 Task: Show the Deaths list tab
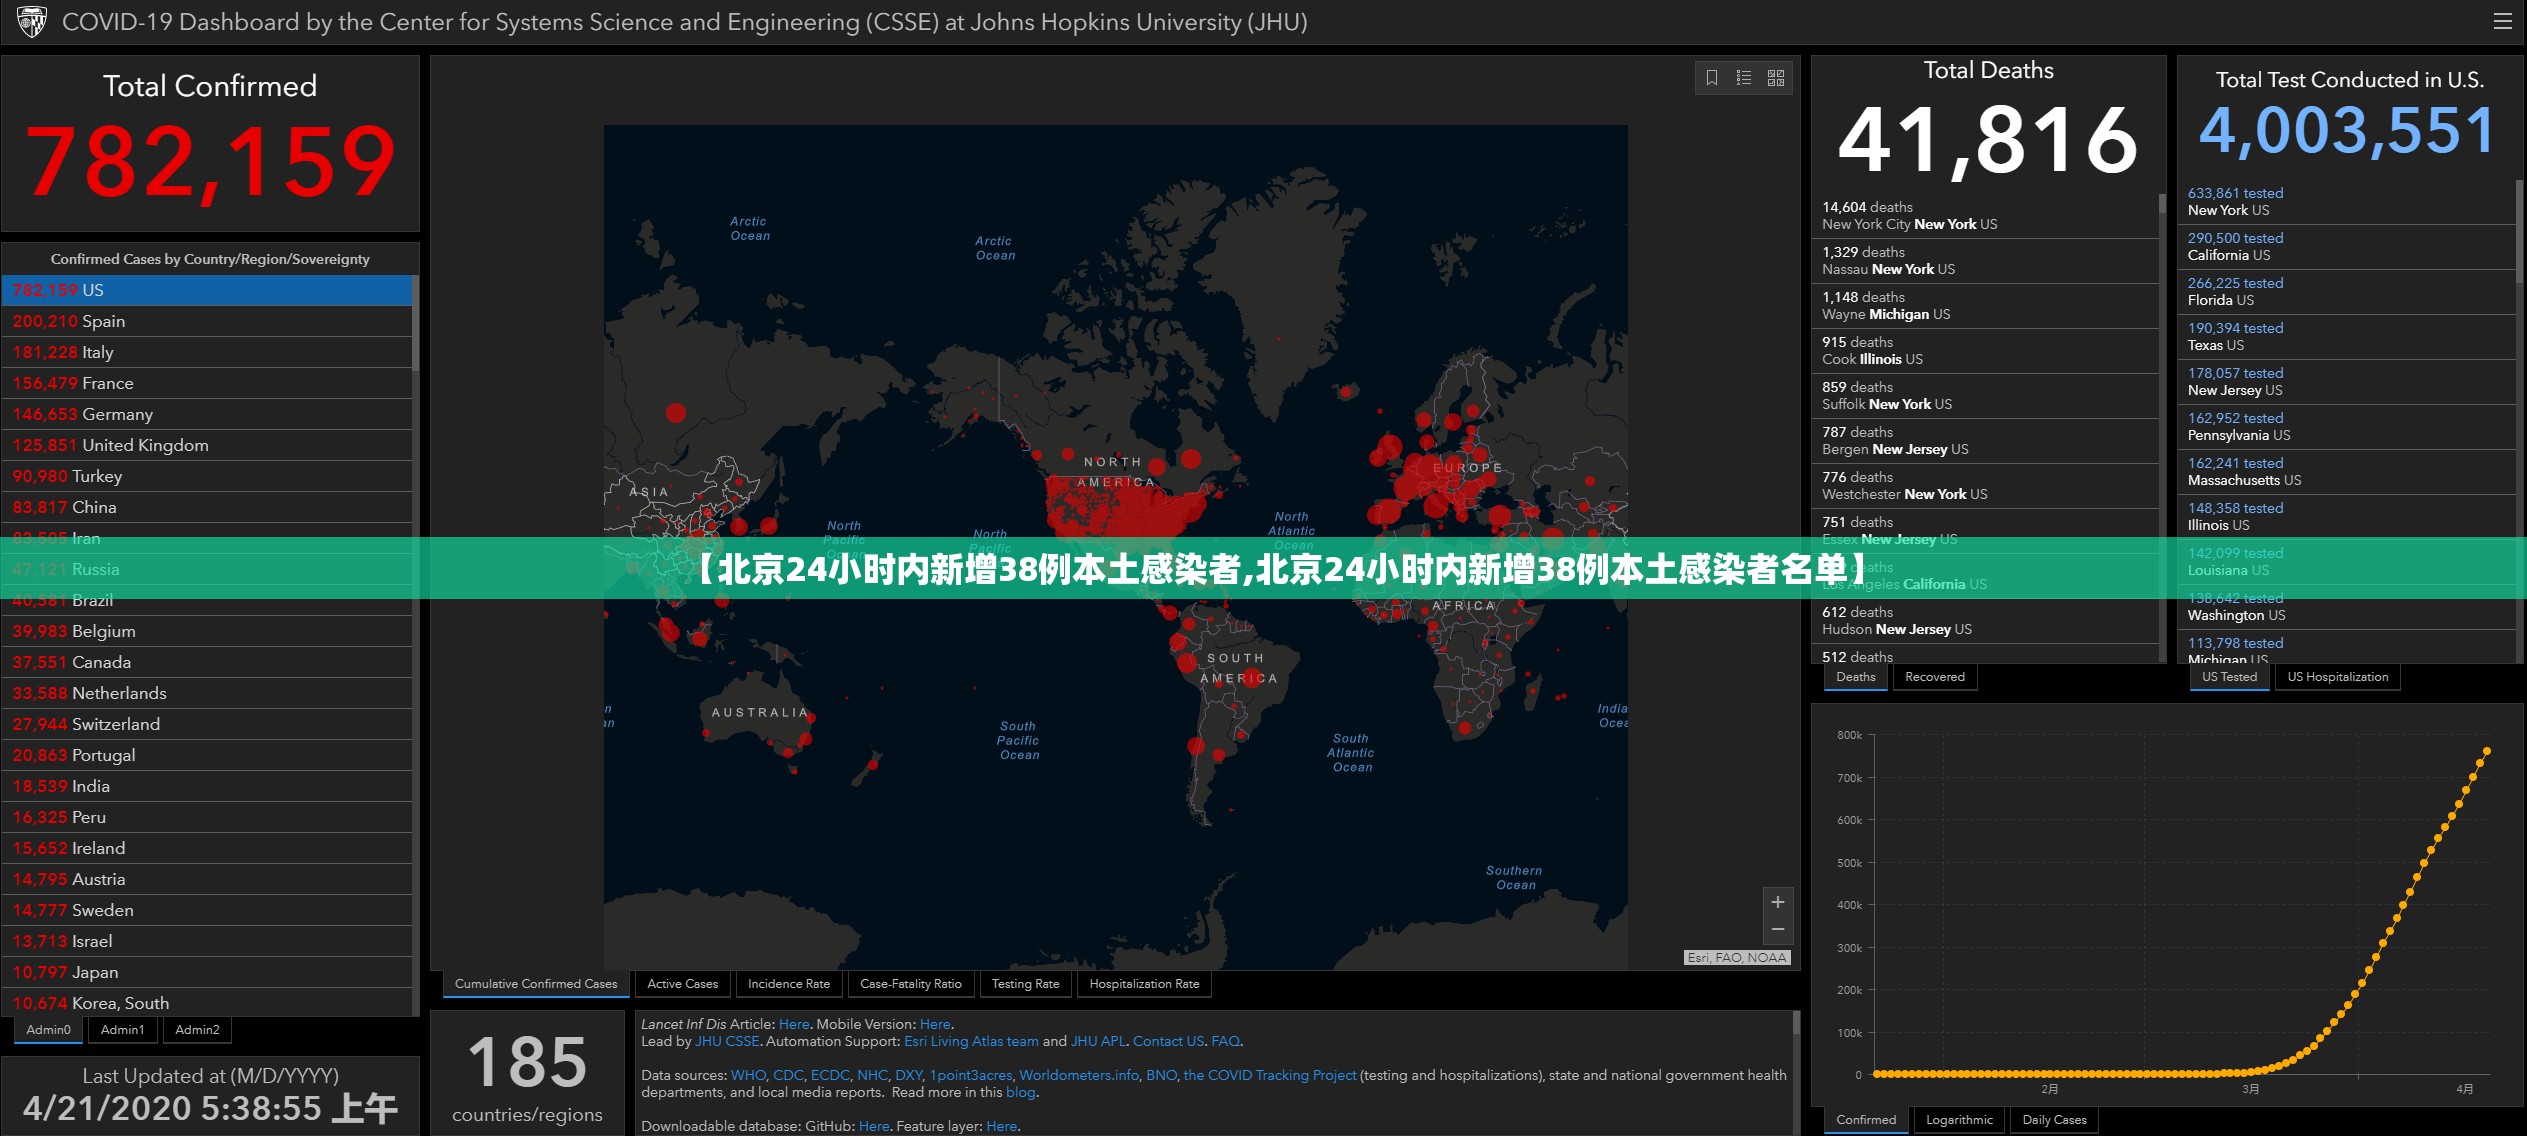pyautogui.click(x=1856, y=677)
